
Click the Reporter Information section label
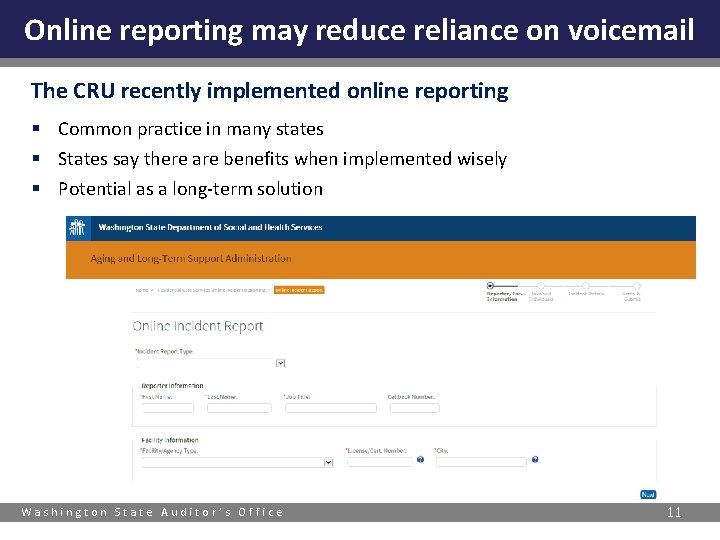172,386
